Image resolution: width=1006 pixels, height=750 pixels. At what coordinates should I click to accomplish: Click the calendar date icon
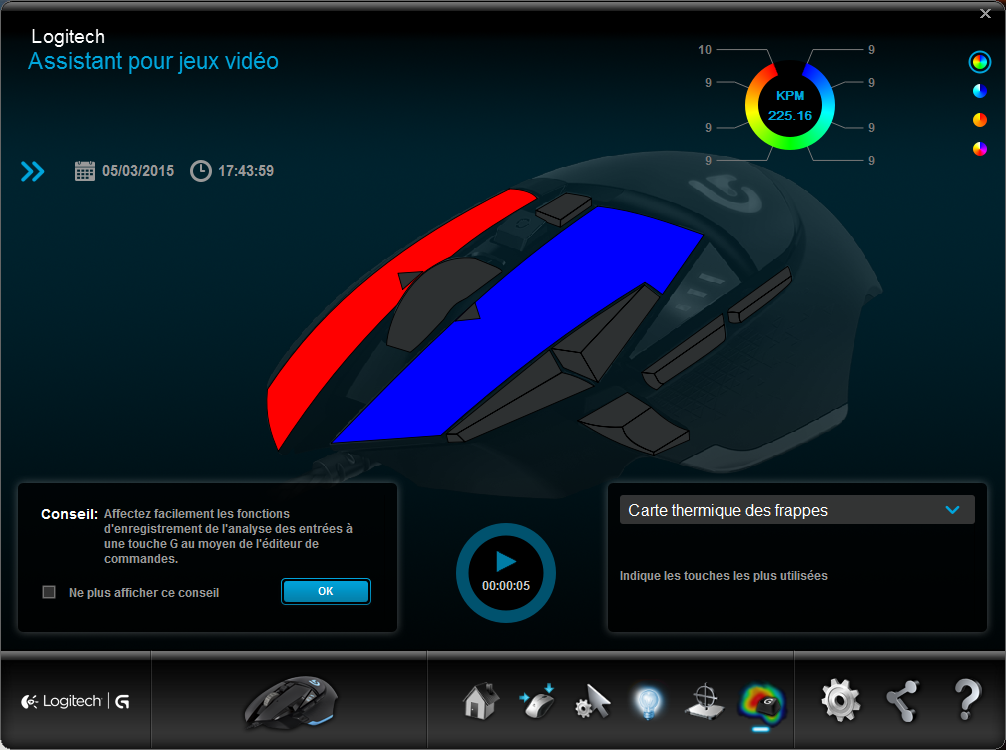click(x=85, y=171)
